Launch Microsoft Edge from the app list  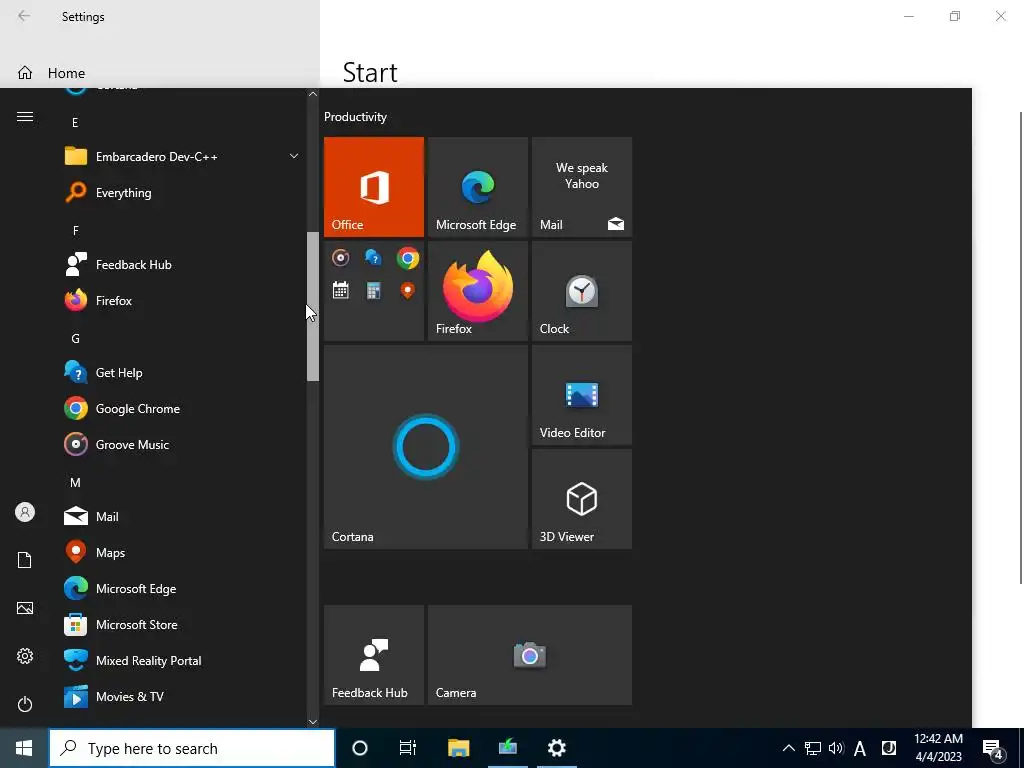pyautogui.click(x=183, y=588)
